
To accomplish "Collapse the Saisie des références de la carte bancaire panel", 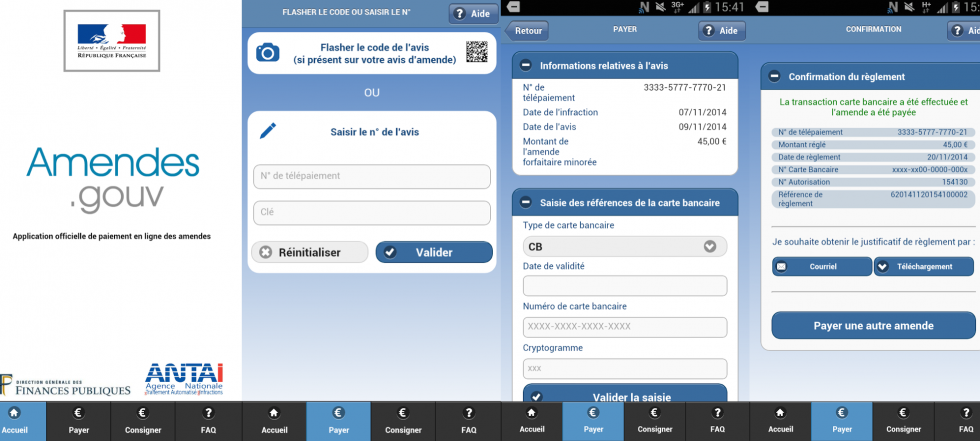I will pos(526,202).
